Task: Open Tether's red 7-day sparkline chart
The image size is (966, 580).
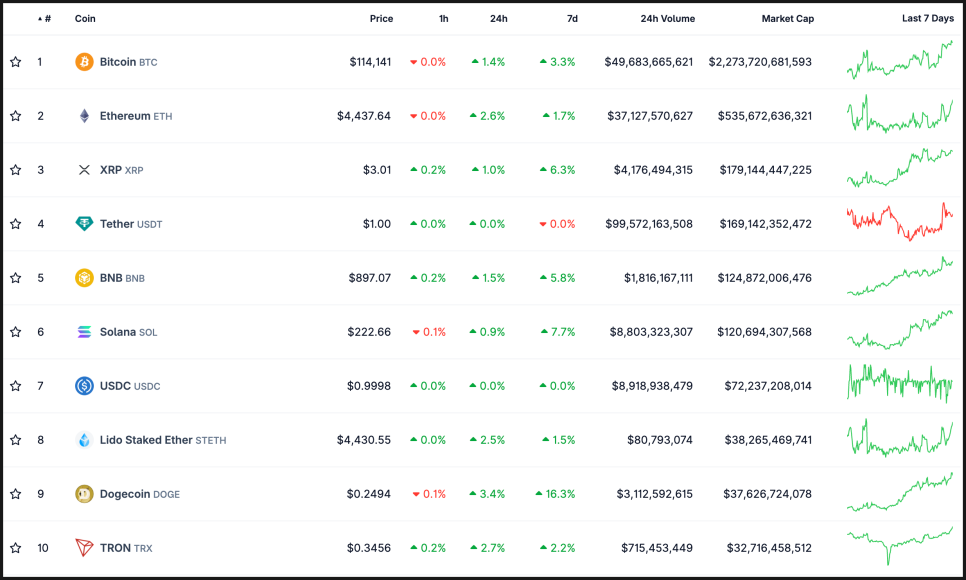Action: pyautogui.click(x=900, y=221)
